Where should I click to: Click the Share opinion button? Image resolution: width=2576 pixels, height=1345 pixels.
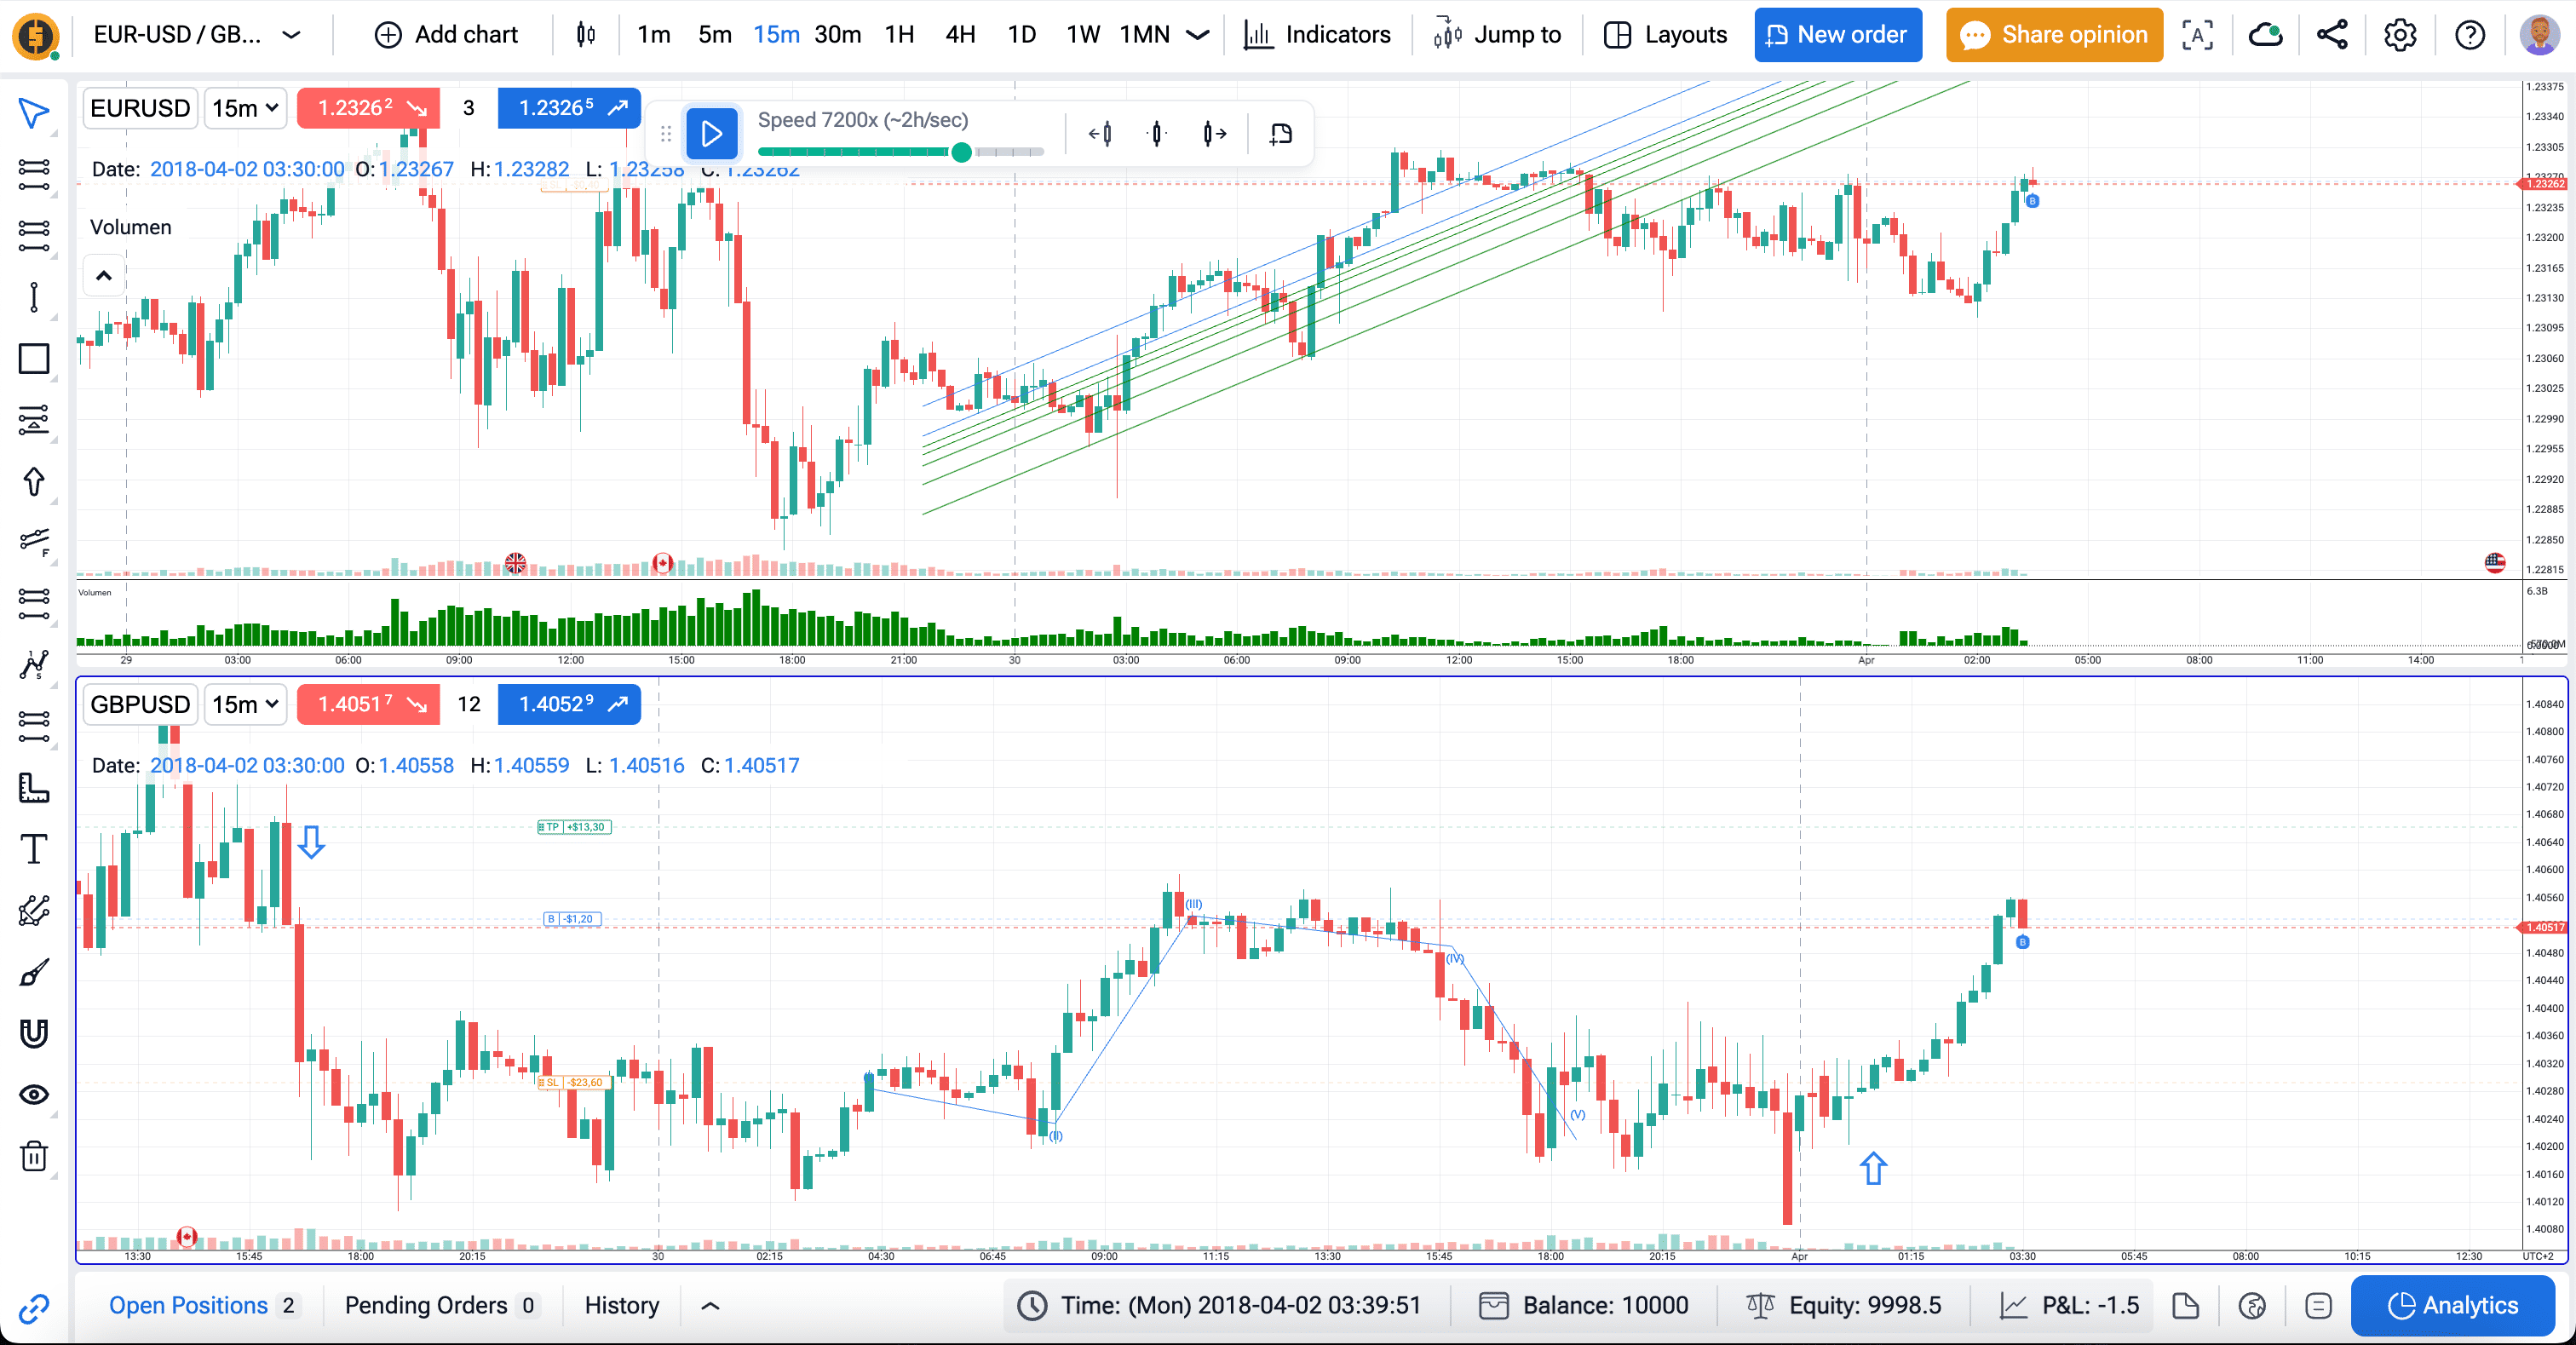coord(2052,34)
